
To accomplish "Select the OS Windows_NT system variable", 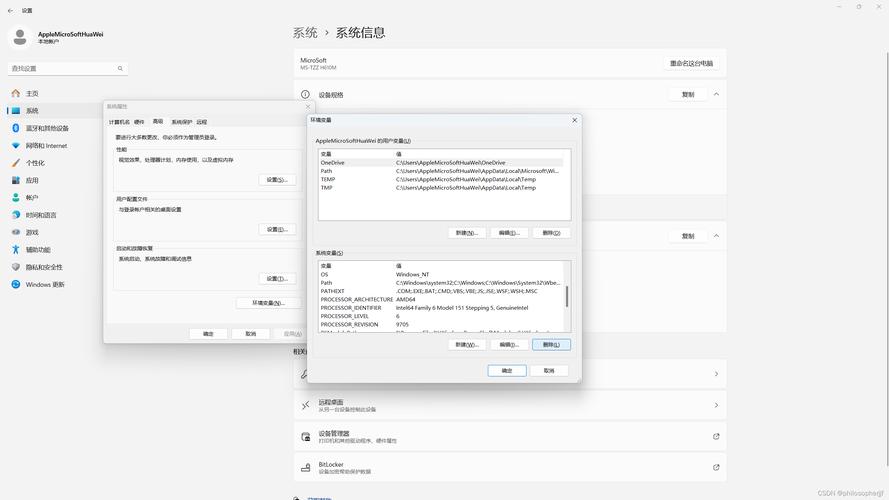I will coord(442,274).
